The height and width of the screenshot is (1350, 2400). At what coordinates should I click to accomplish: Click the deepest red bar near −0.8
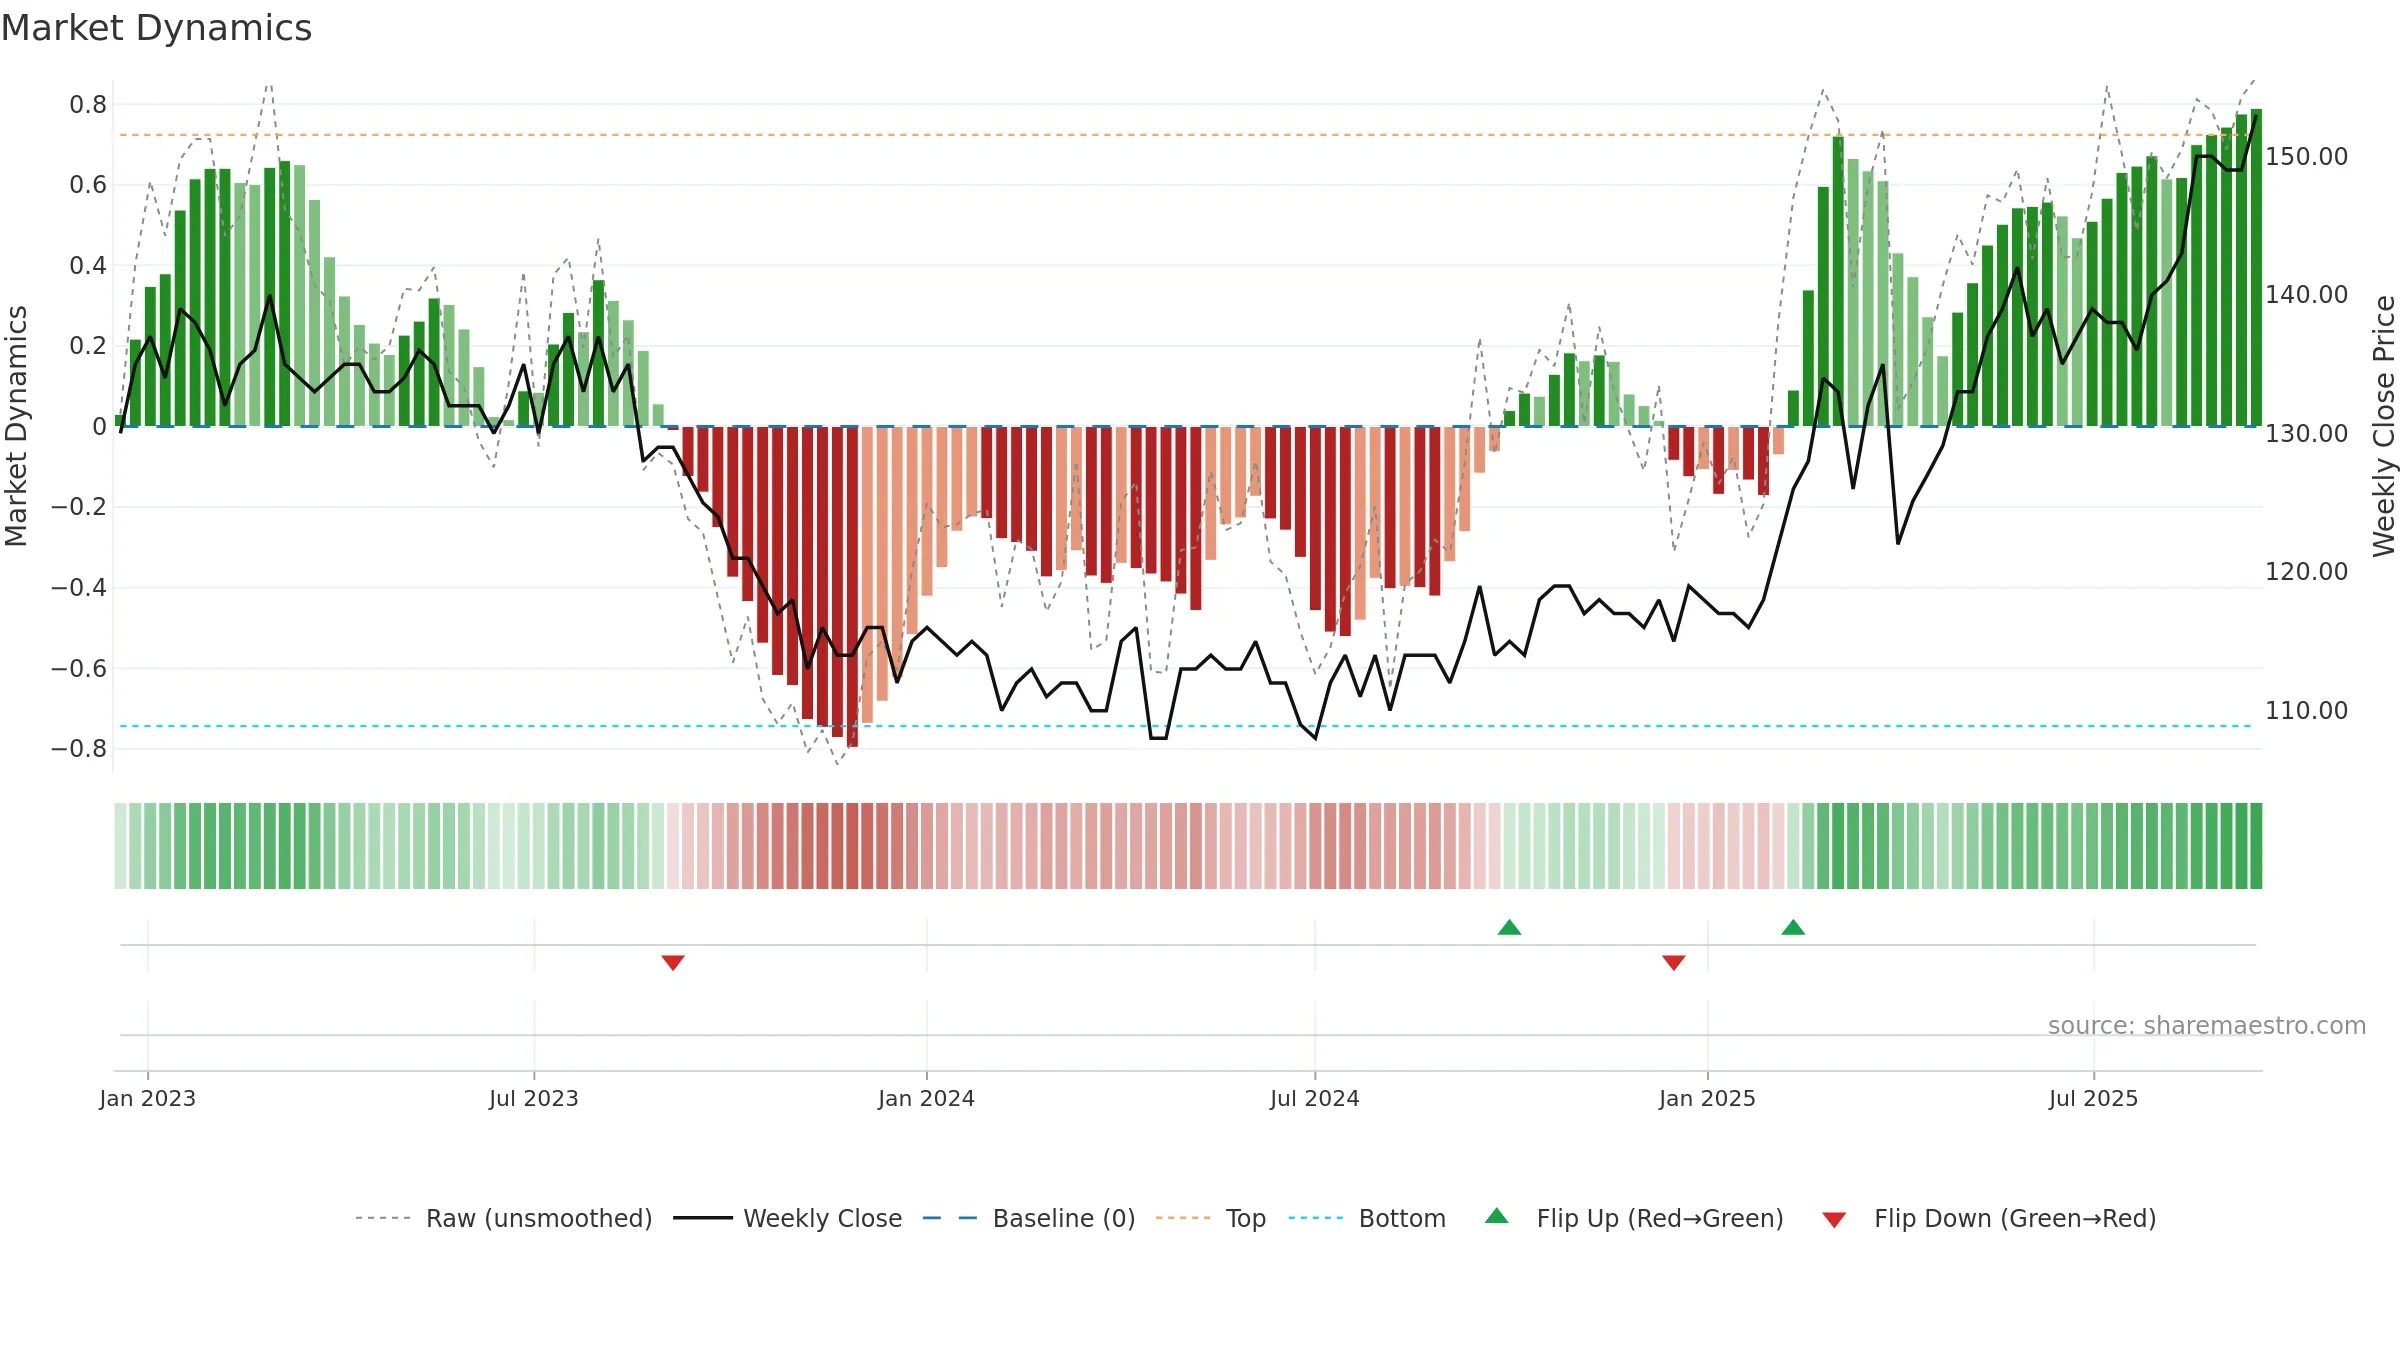[852, 587]
